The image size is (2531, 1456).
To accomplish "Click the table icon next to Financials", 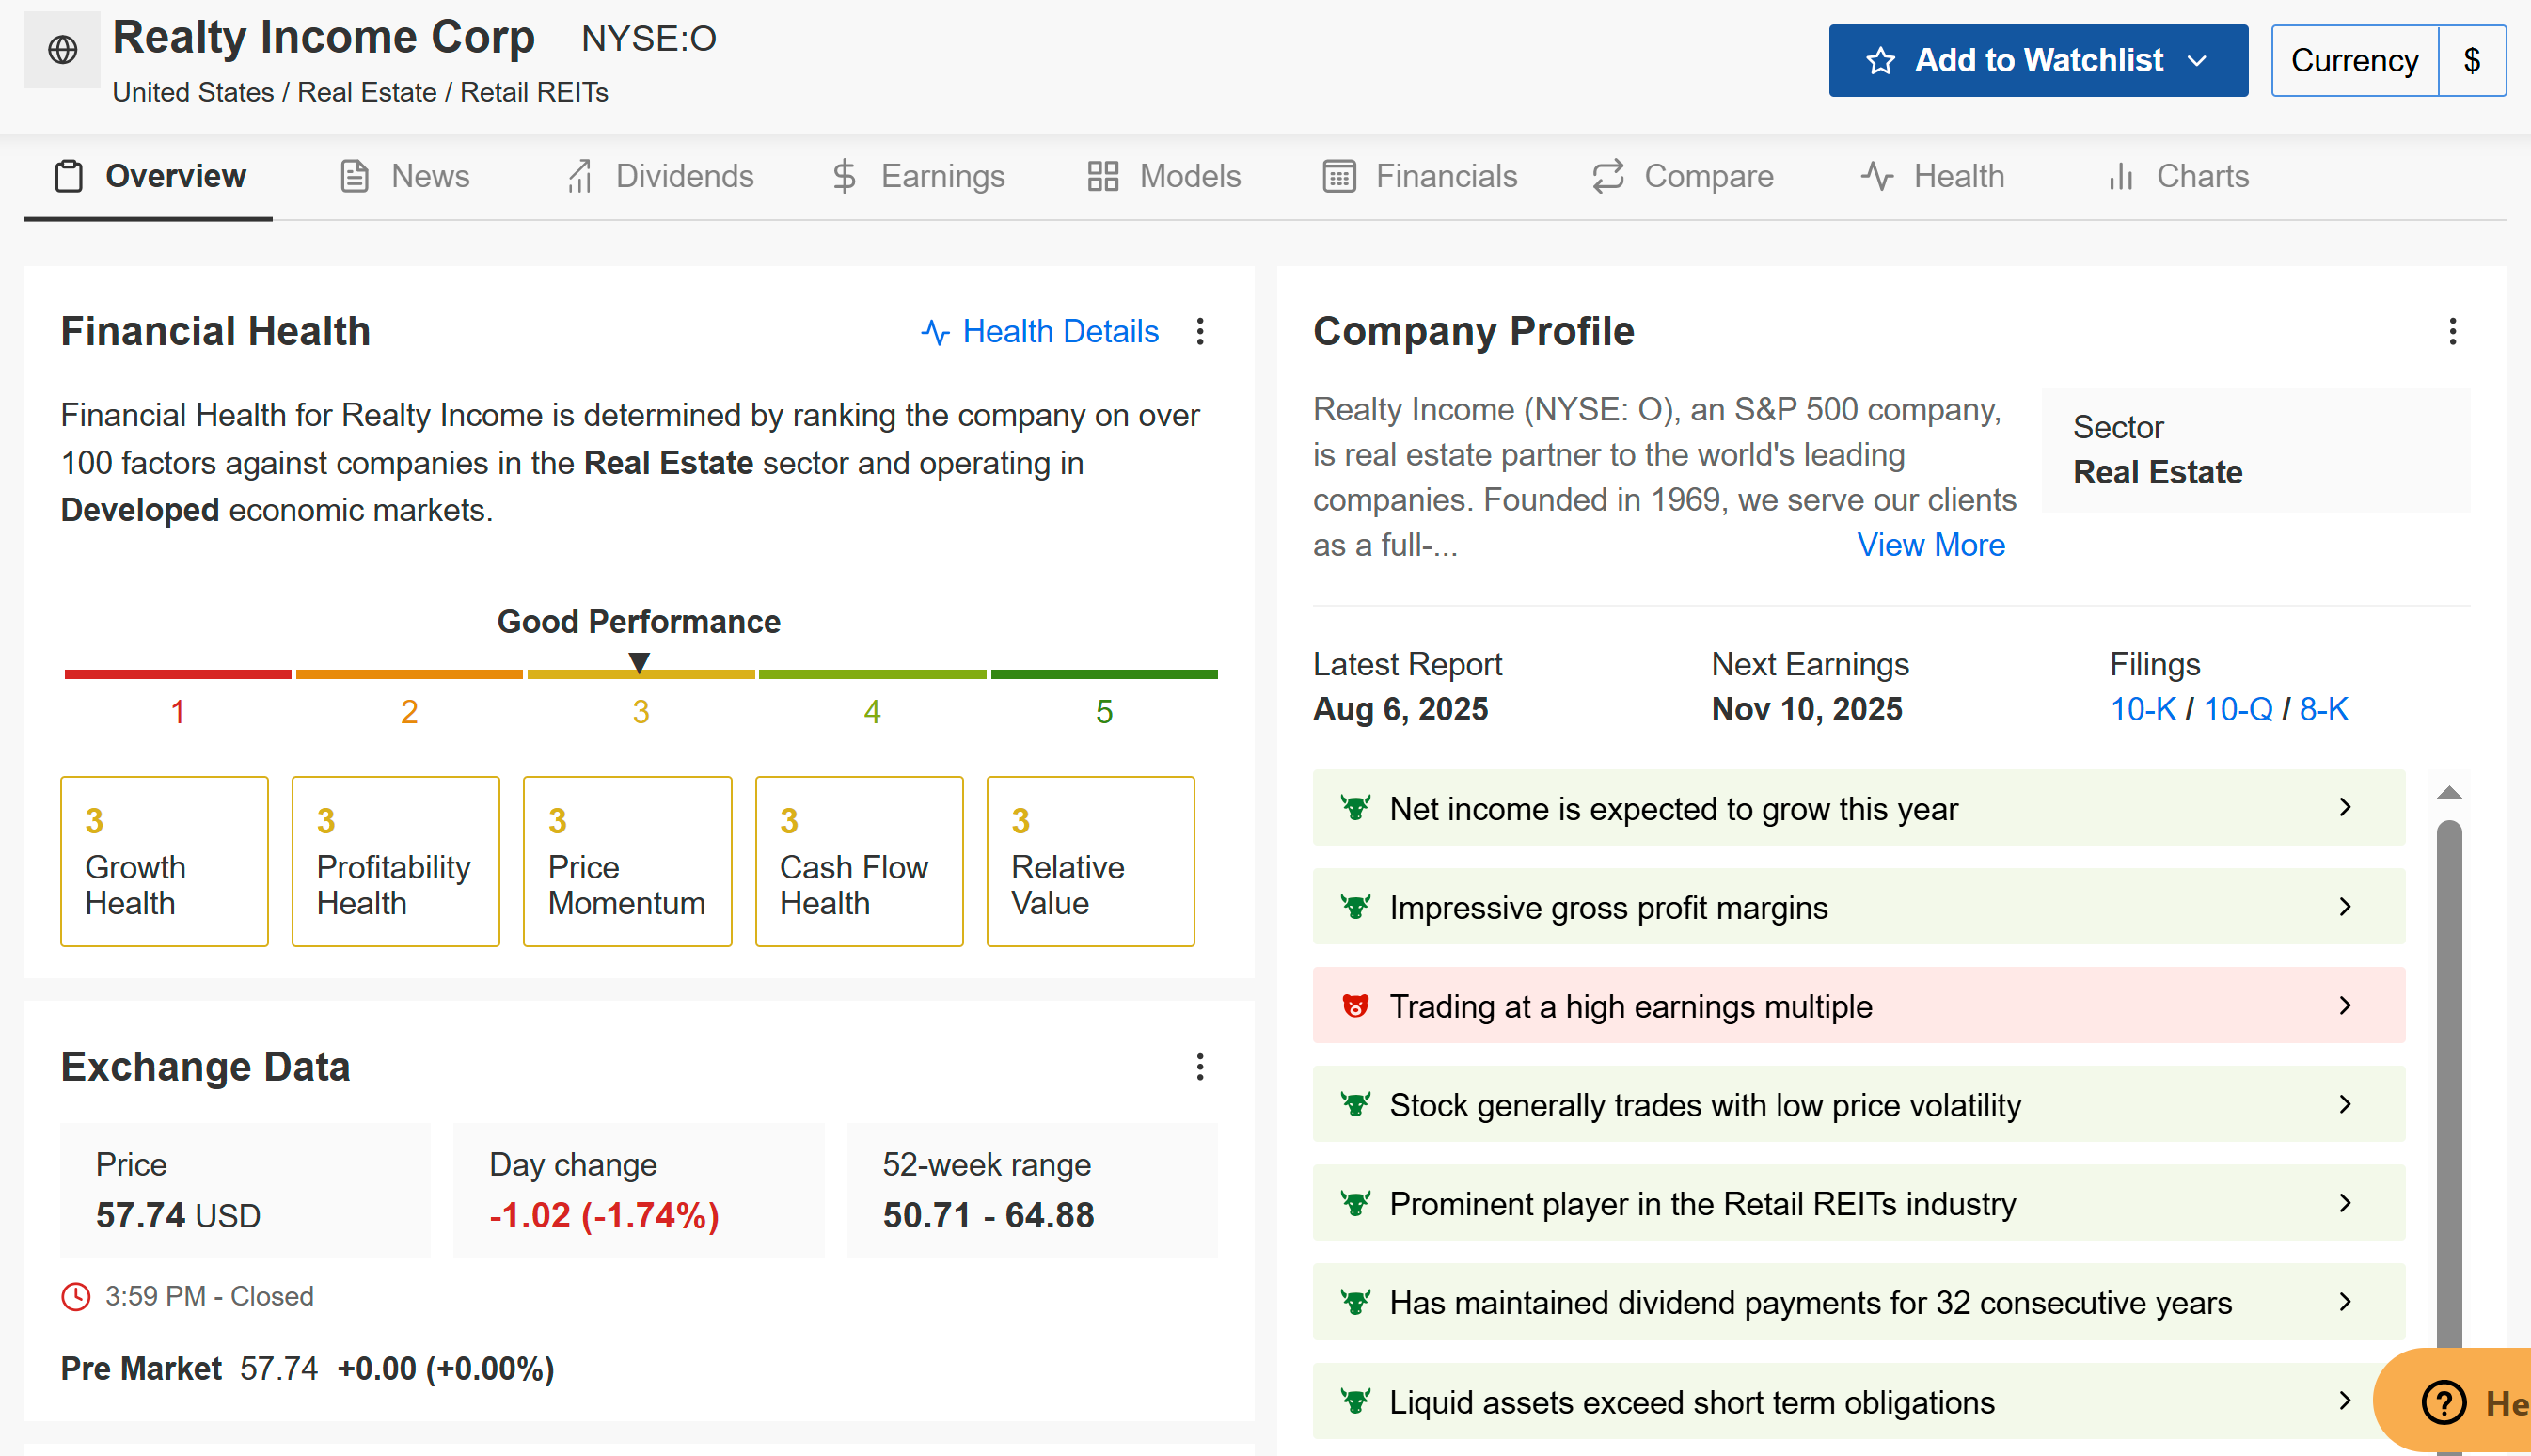I will coord(1339,176).
